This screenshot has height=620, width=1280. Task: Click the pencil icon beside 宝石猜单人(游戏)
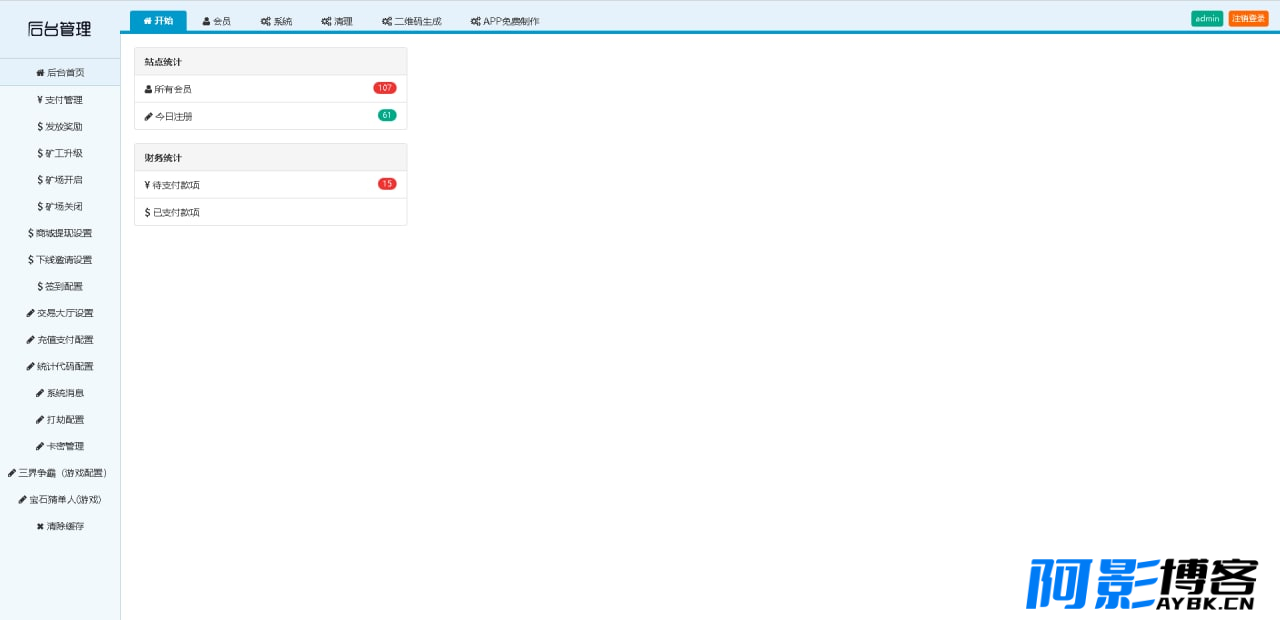coord(22,499)
